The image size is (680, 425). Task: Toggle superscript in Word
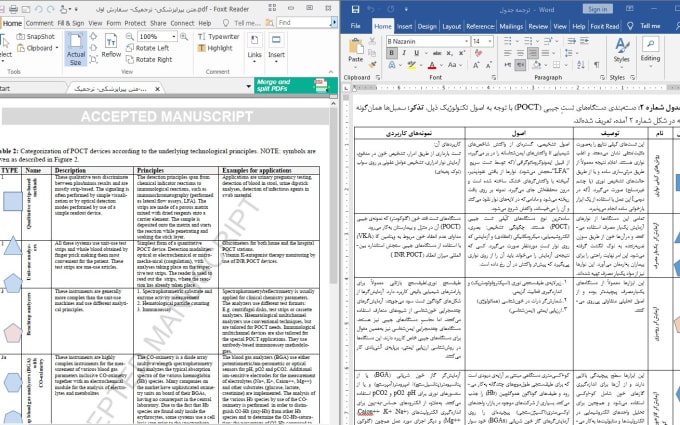click(x=462, y=53)
